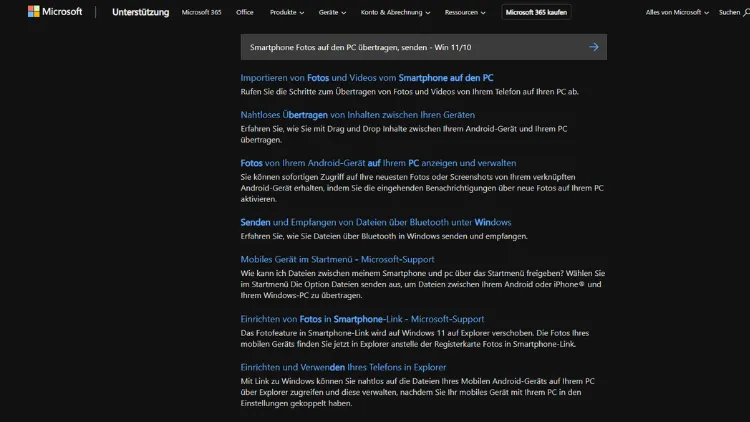Click the Microsoft logo
Screen dimensions: 750x422
[x=54, y=12]
